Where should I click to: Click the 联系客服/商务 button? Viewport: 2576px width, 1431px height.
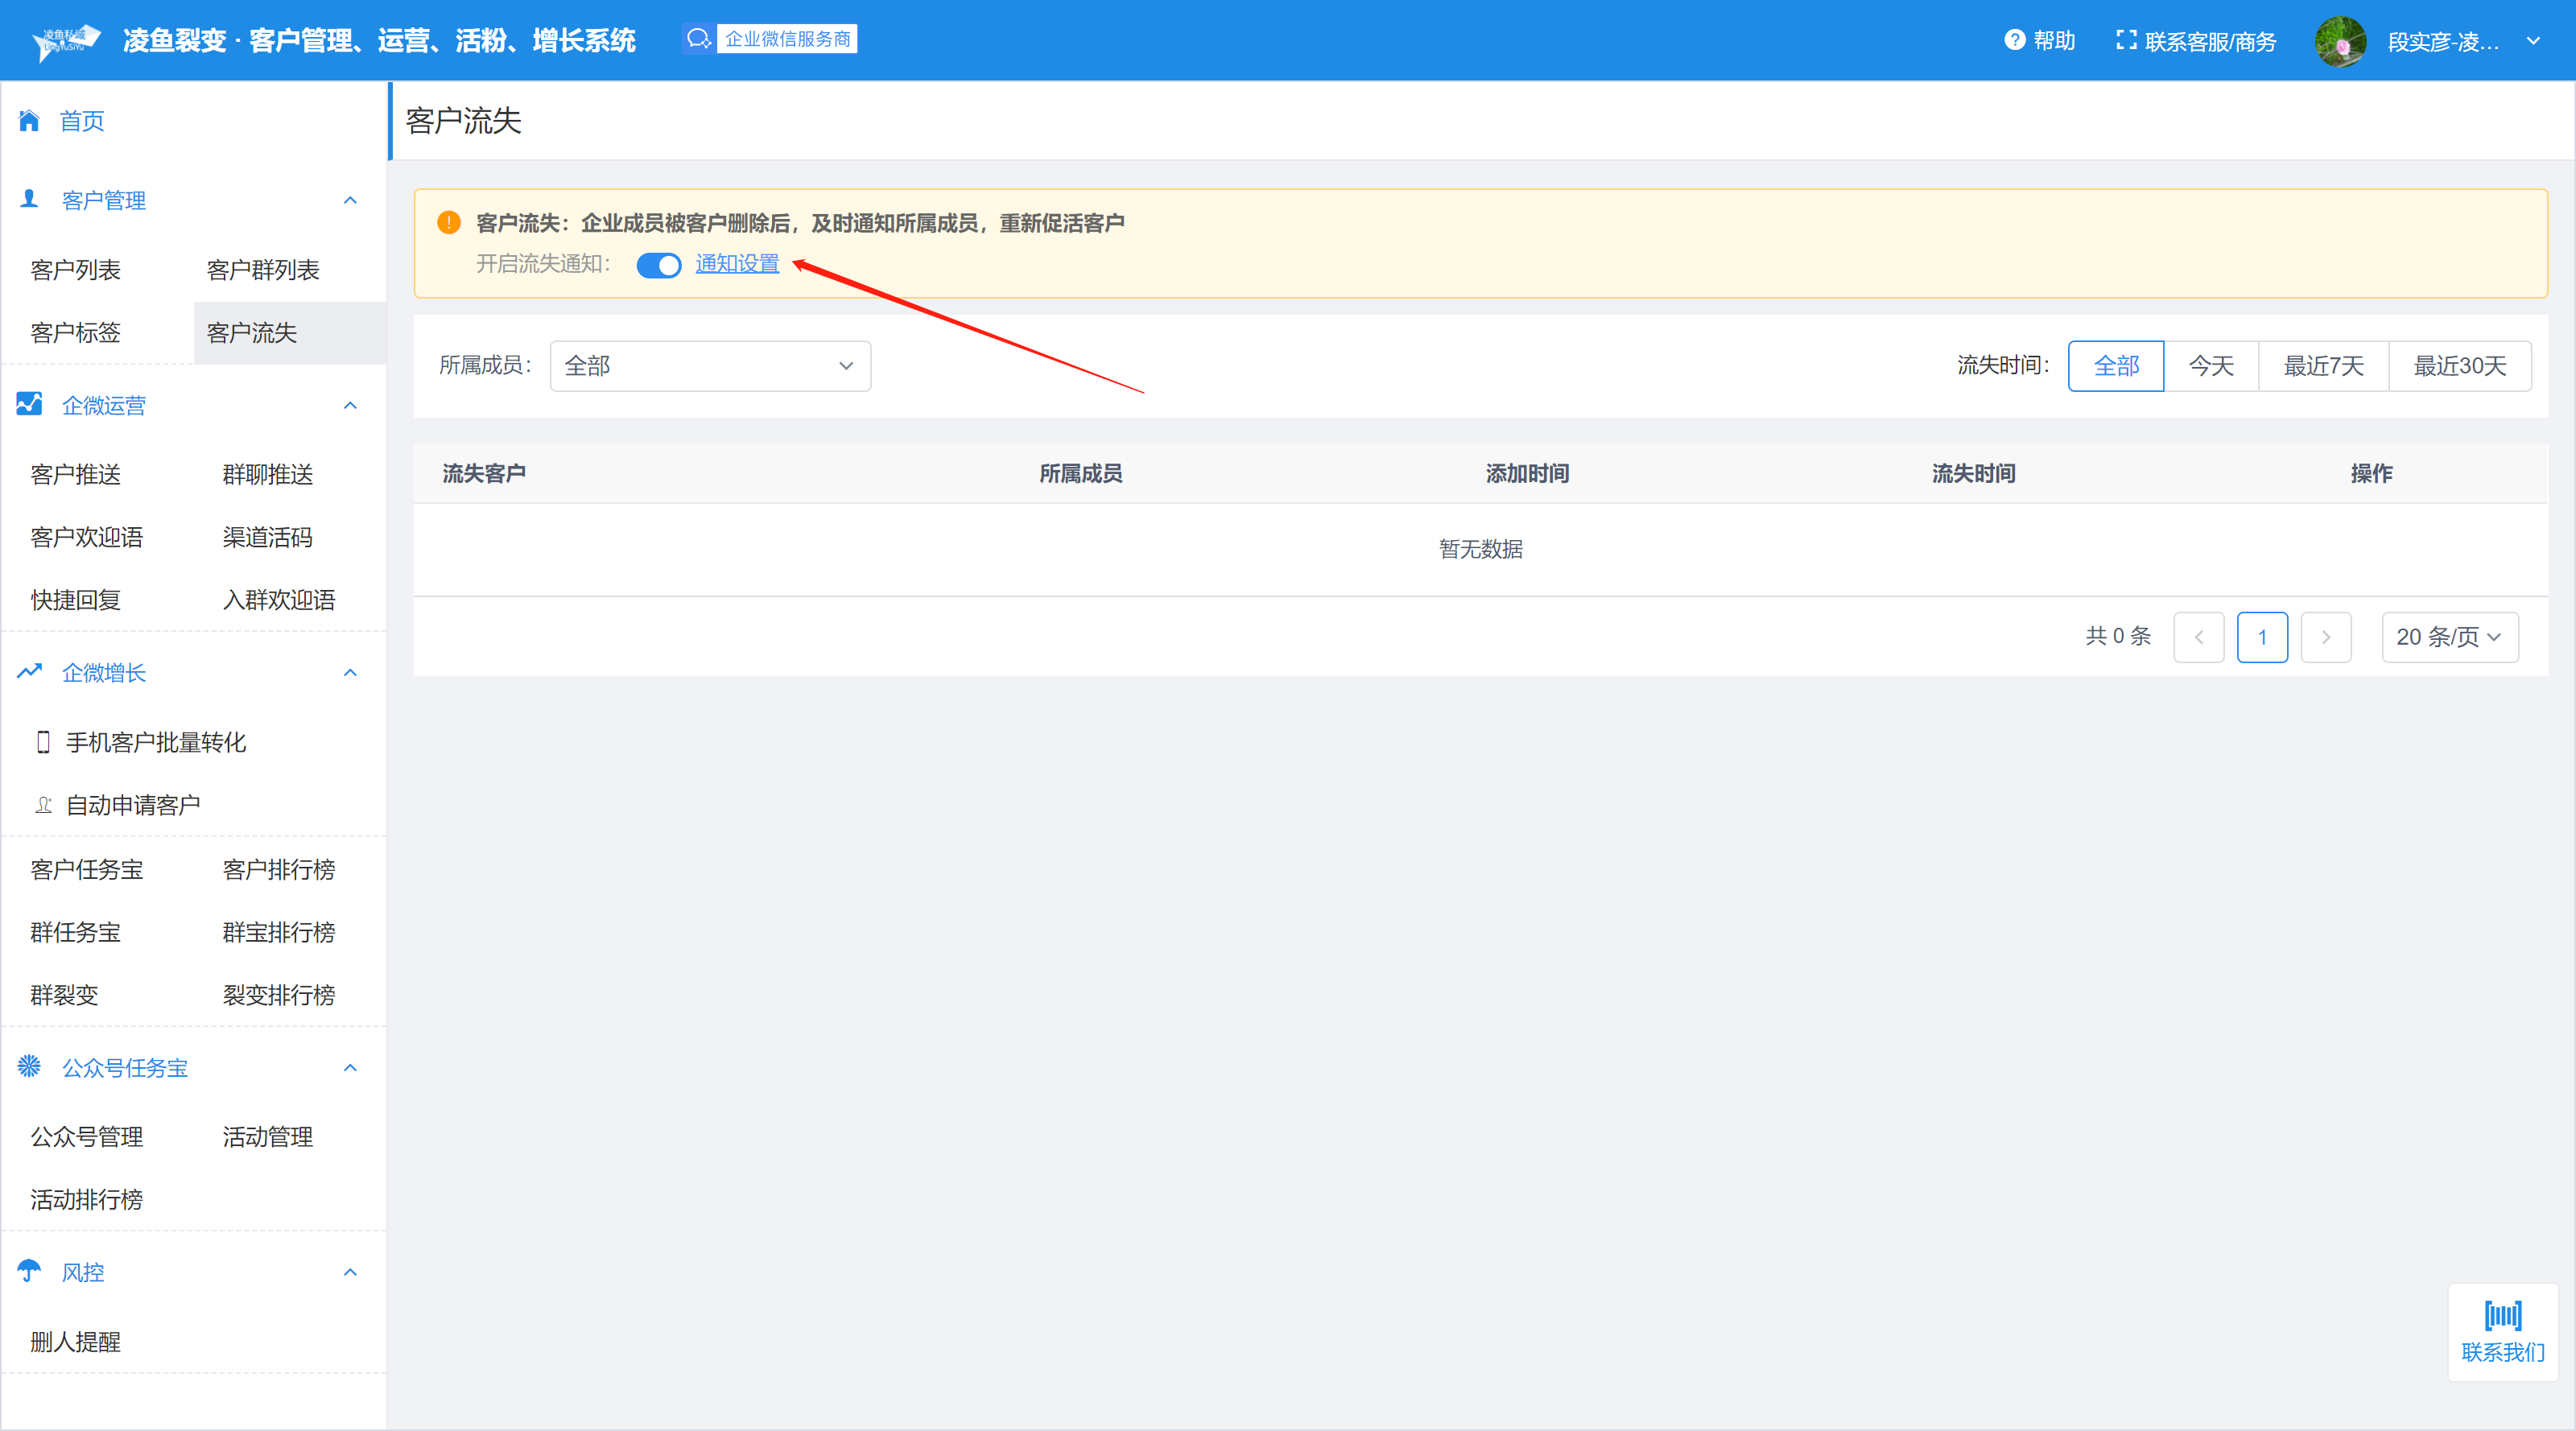coord(2196,41)
